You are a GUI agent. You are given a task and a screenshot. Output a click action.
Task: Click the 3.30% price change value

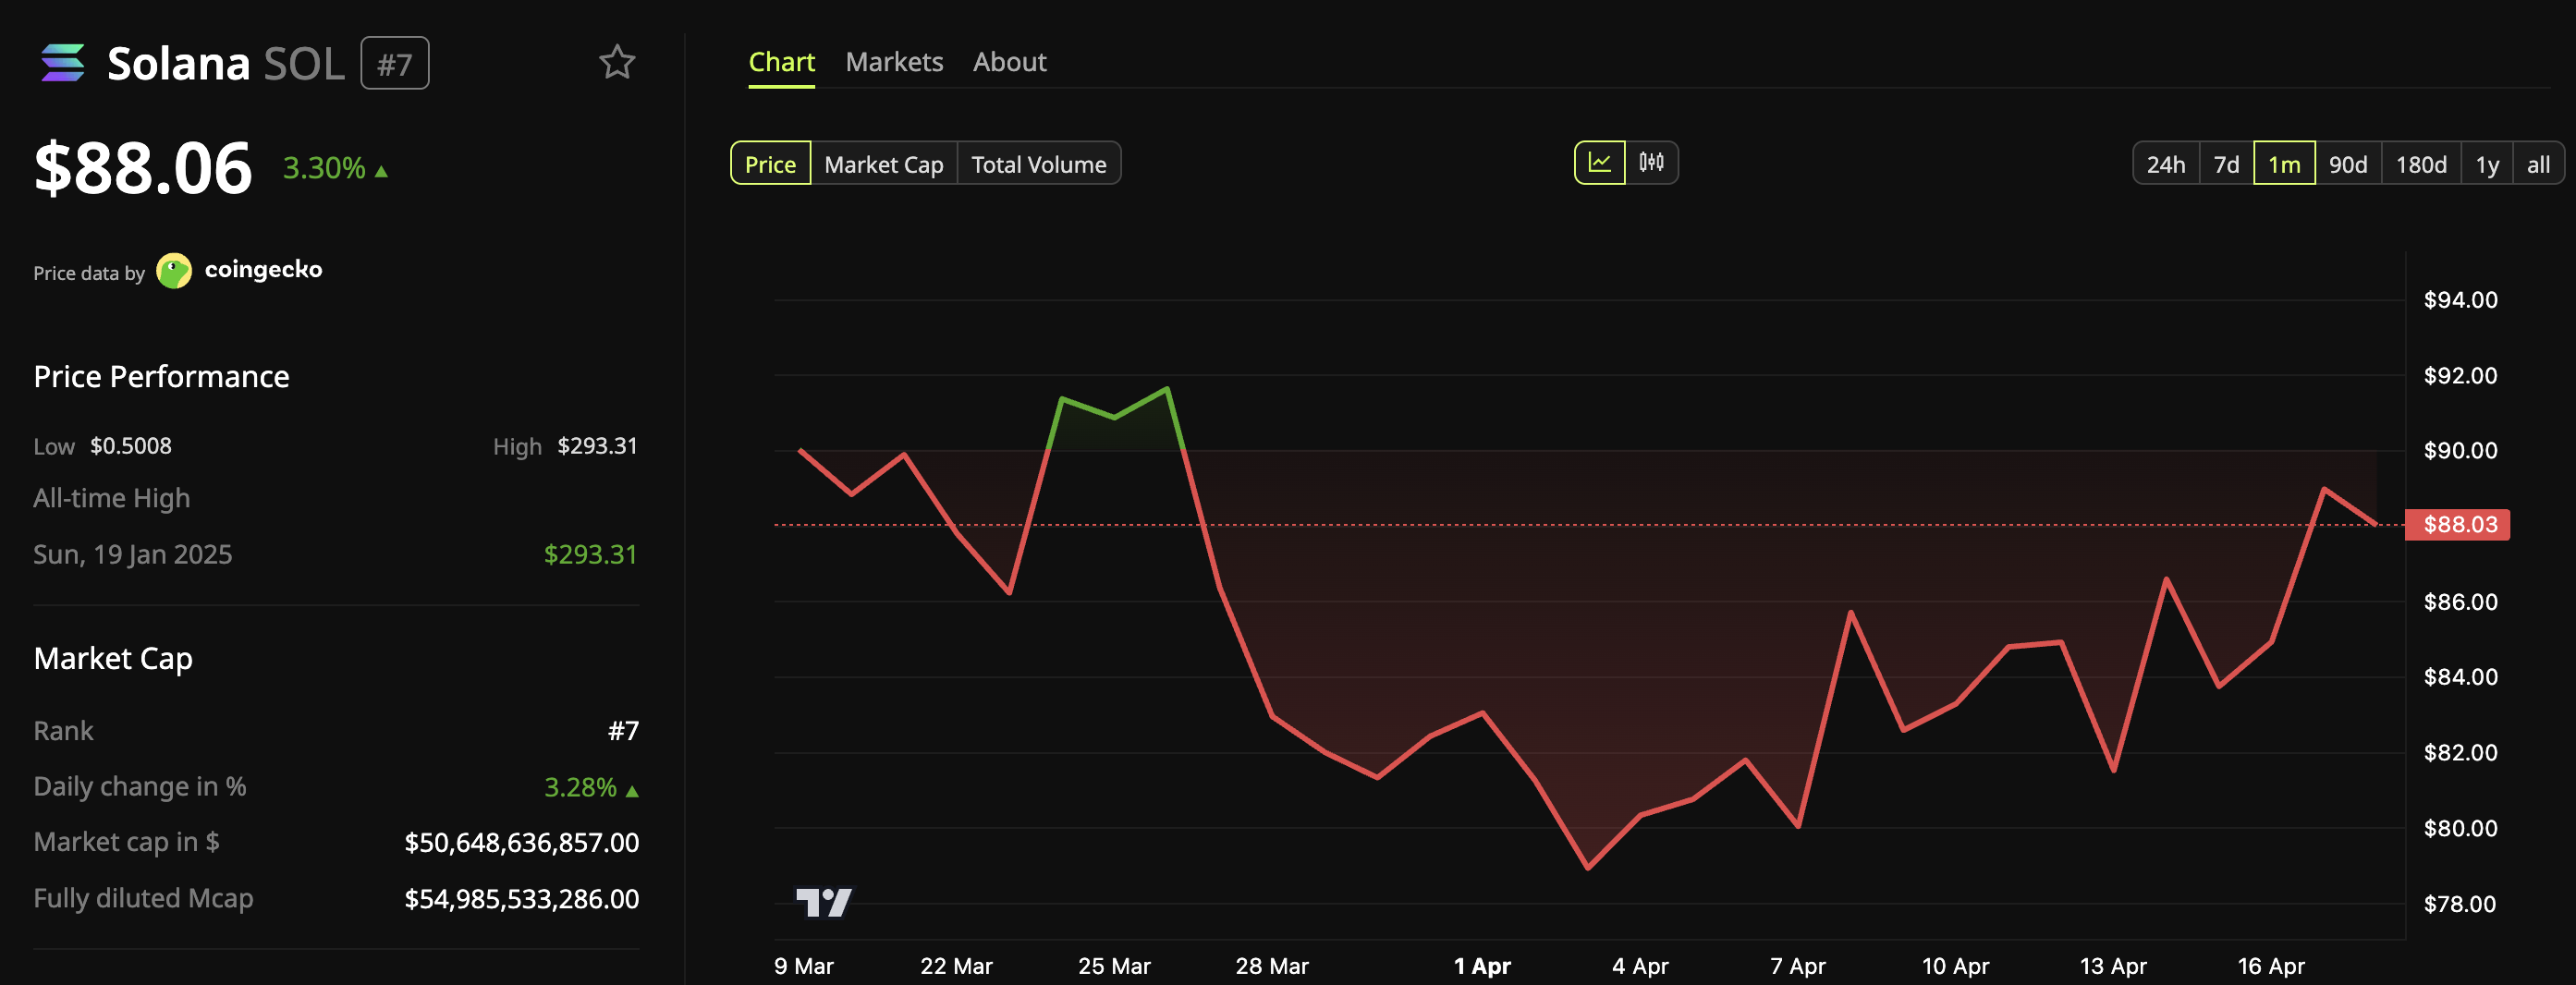click(x=324, y=168)
